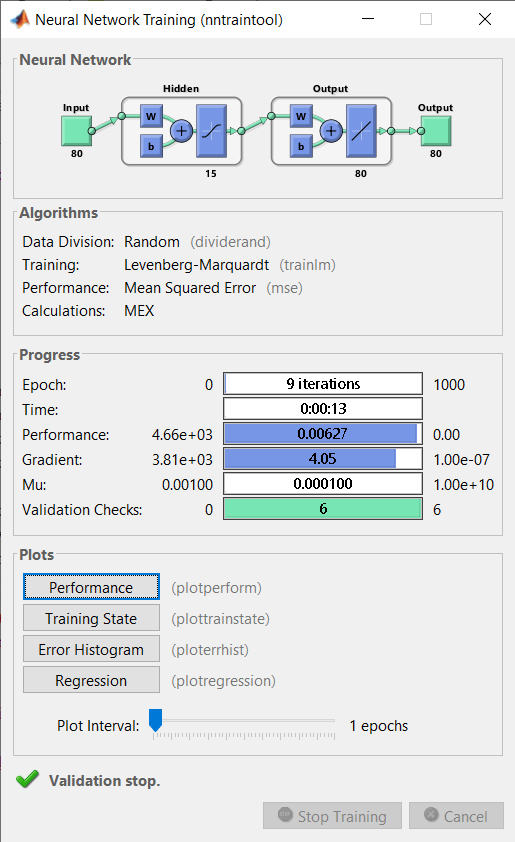This screenshot has width=515, height=842.
Task: Click the MEX calculations value
Action: [x=139, y=311]
